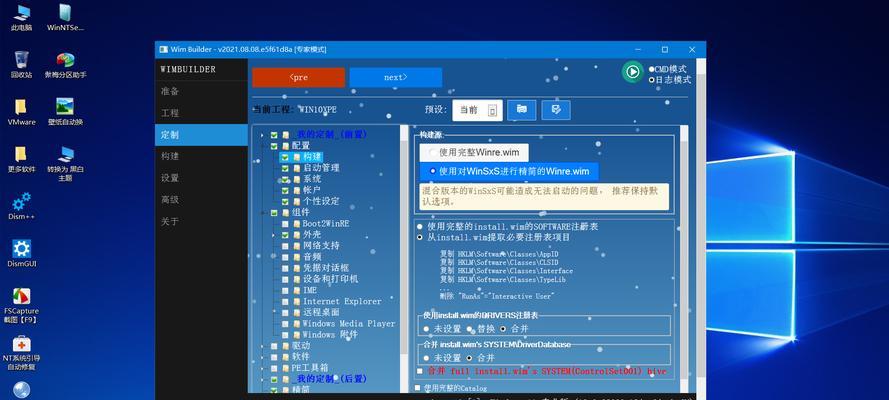
Task: Select 合并 for SYSTEM\DriverDatabase
Action: (x=470, y=358)
